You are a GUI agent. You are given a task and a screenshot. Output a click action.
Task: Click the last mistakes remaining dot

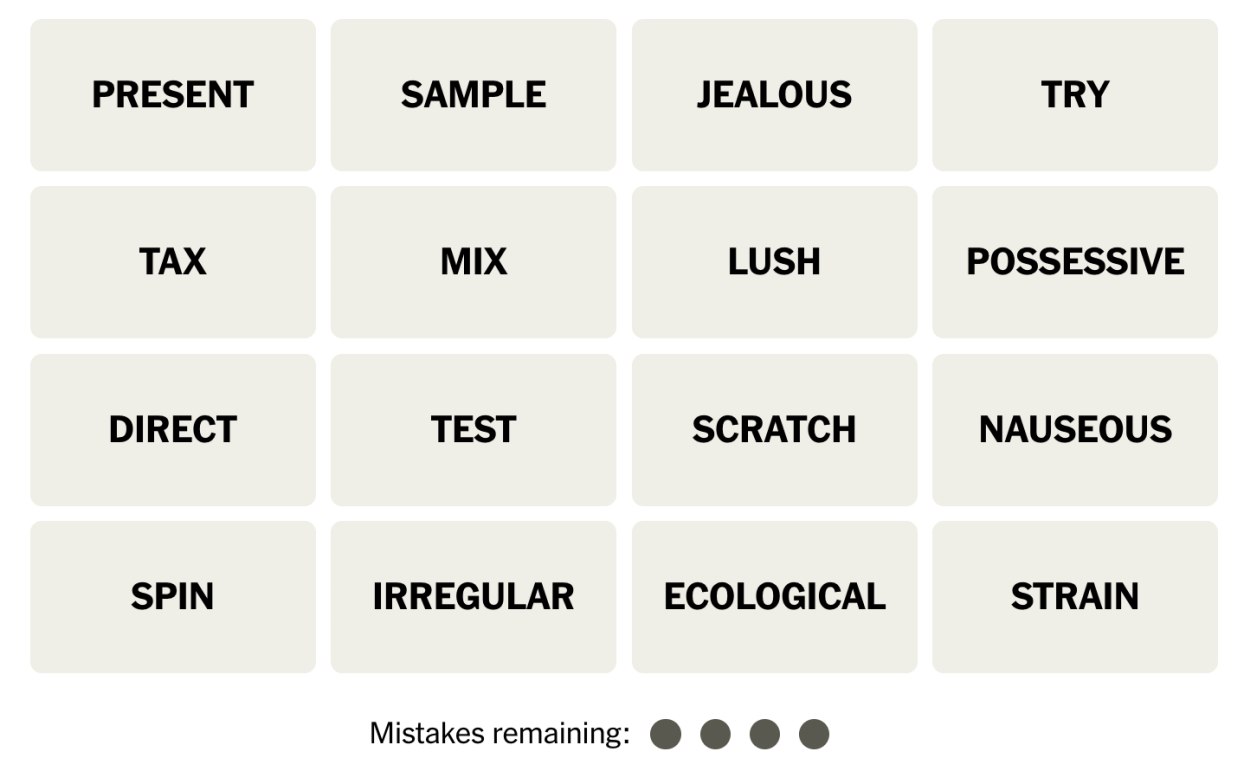click(814, 734)
